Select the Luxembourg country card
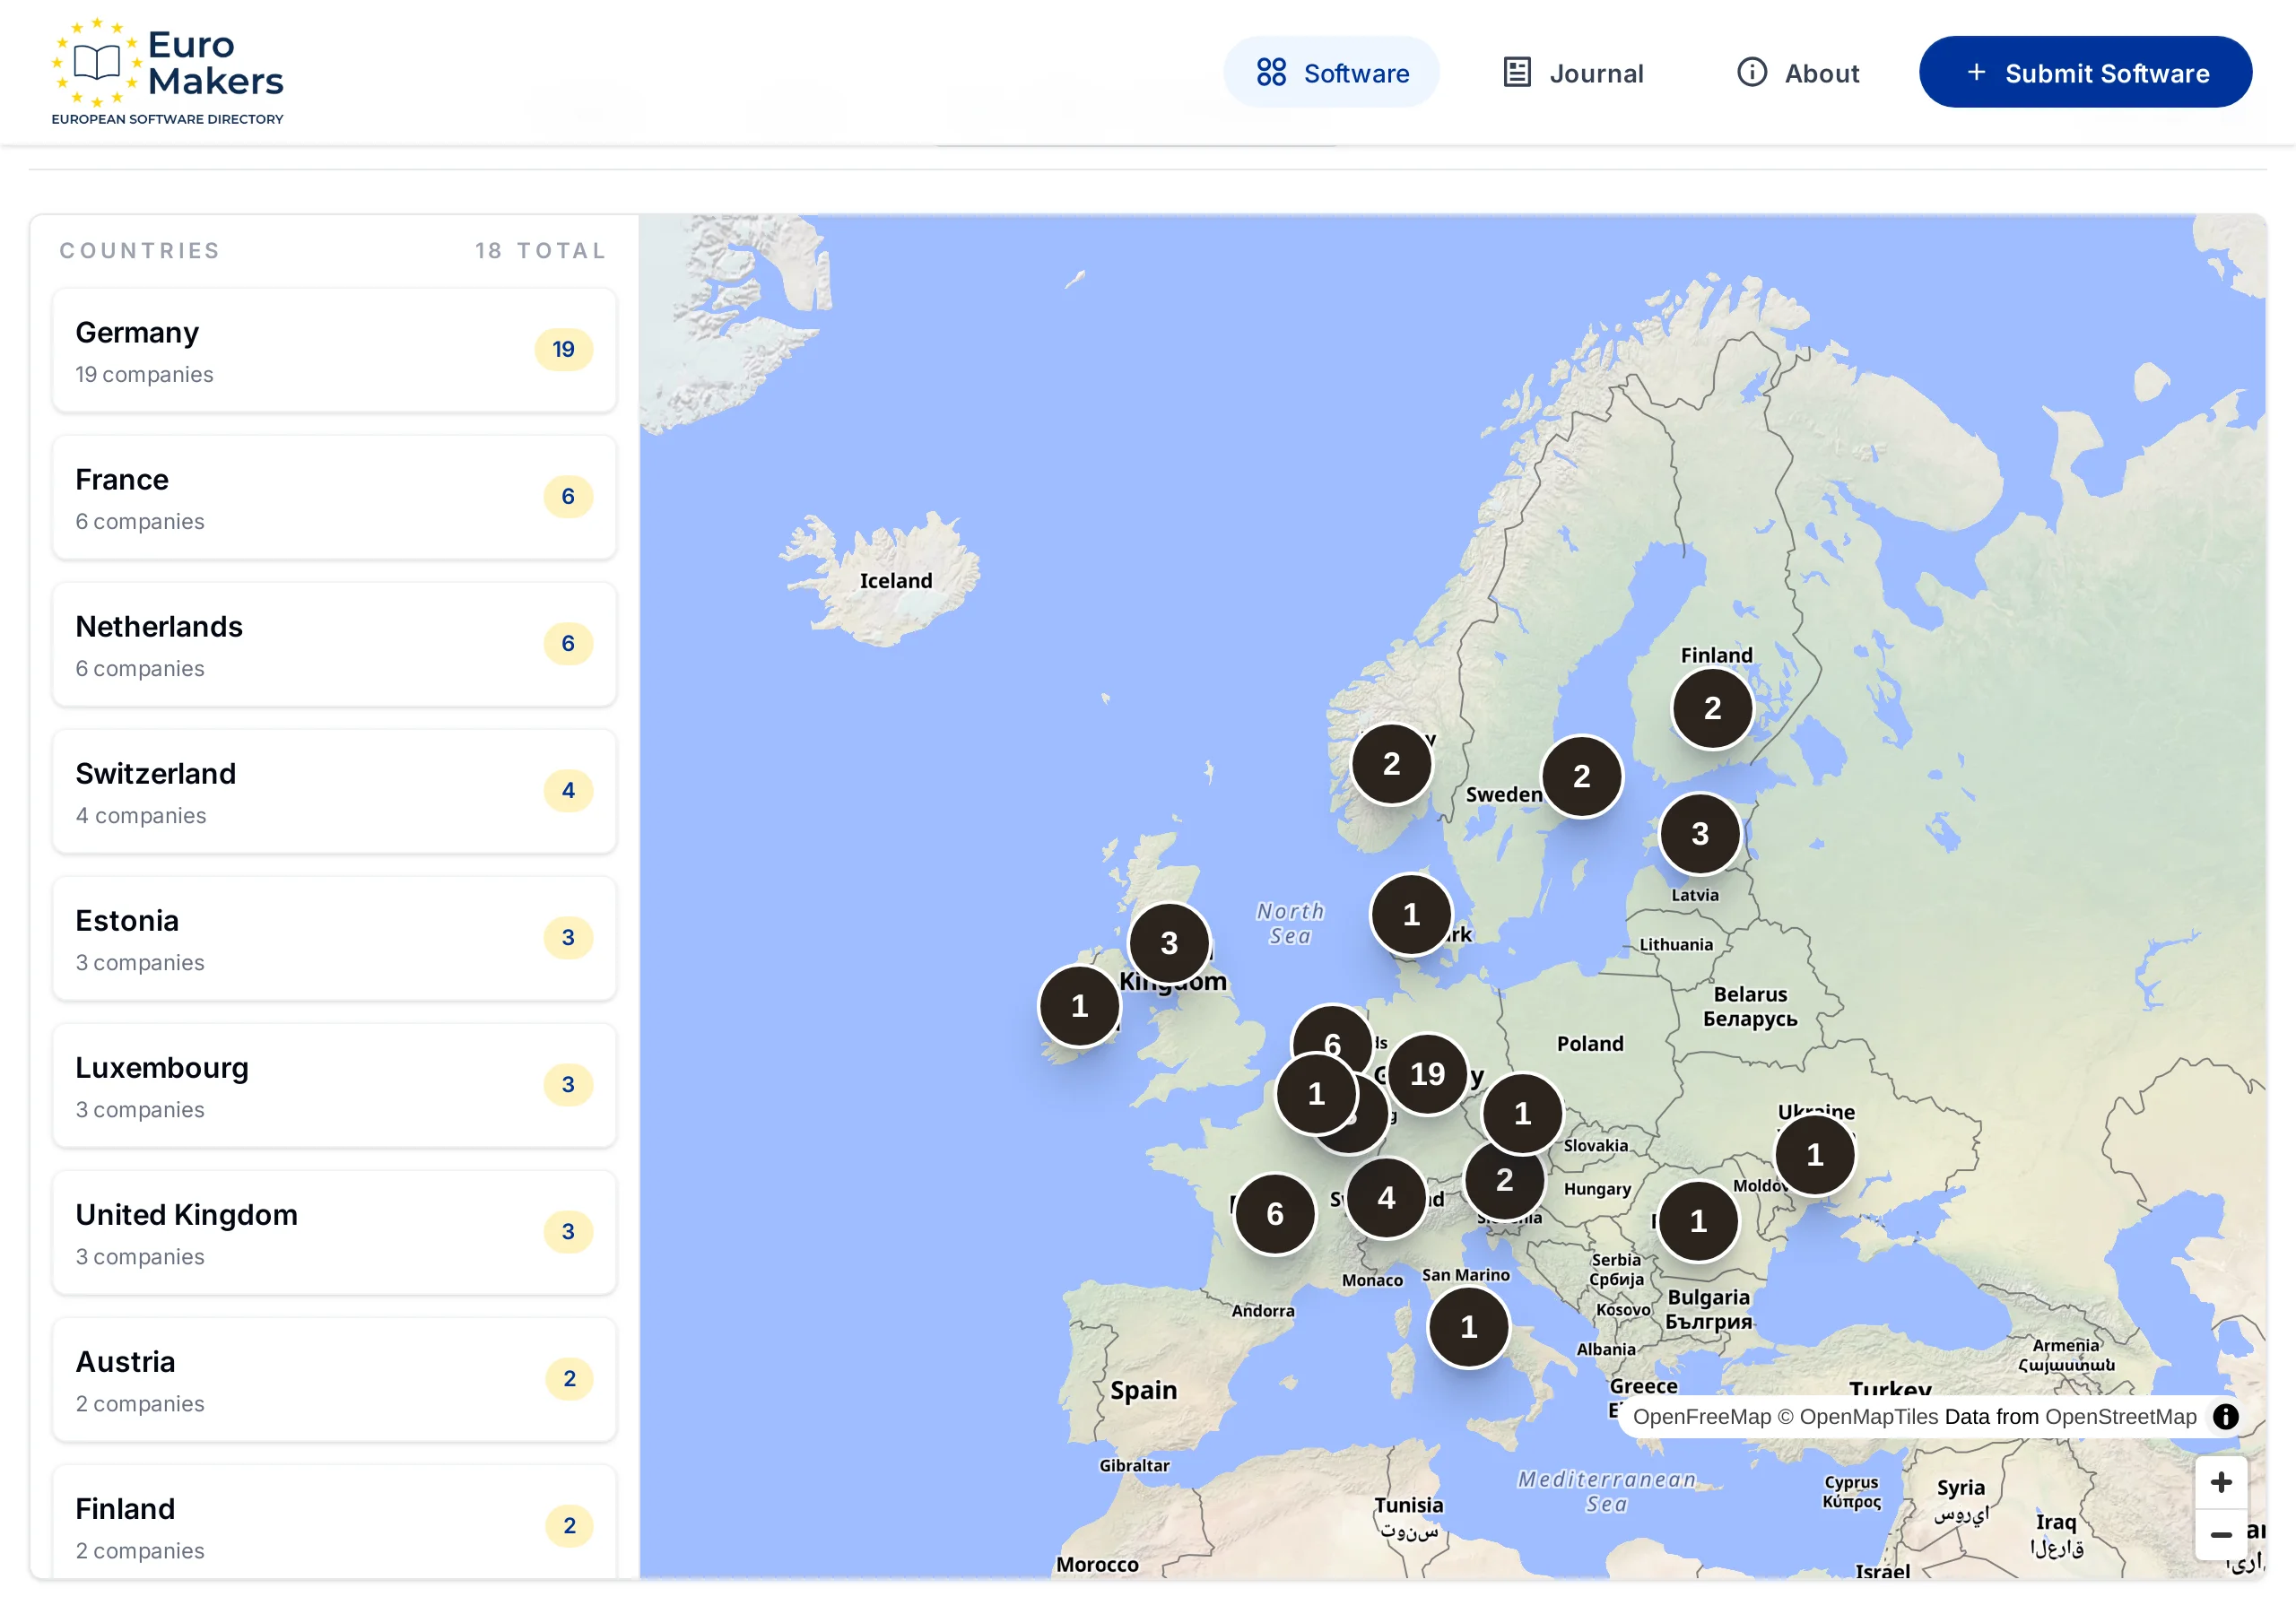 [334, 1086]
